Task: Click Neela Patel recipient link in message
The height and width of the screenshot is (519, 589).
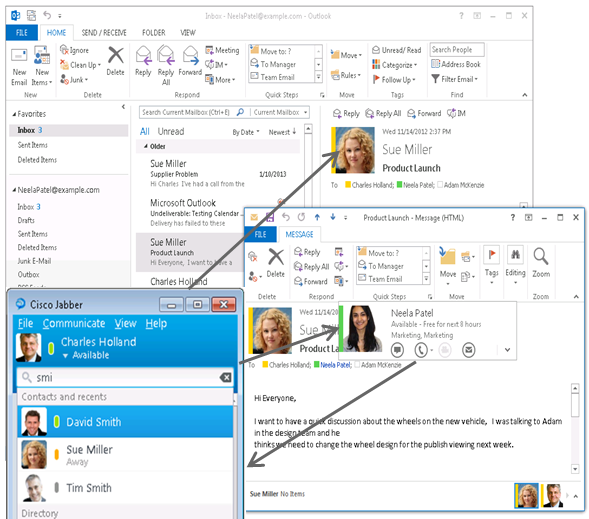Action: coord(336,365)
